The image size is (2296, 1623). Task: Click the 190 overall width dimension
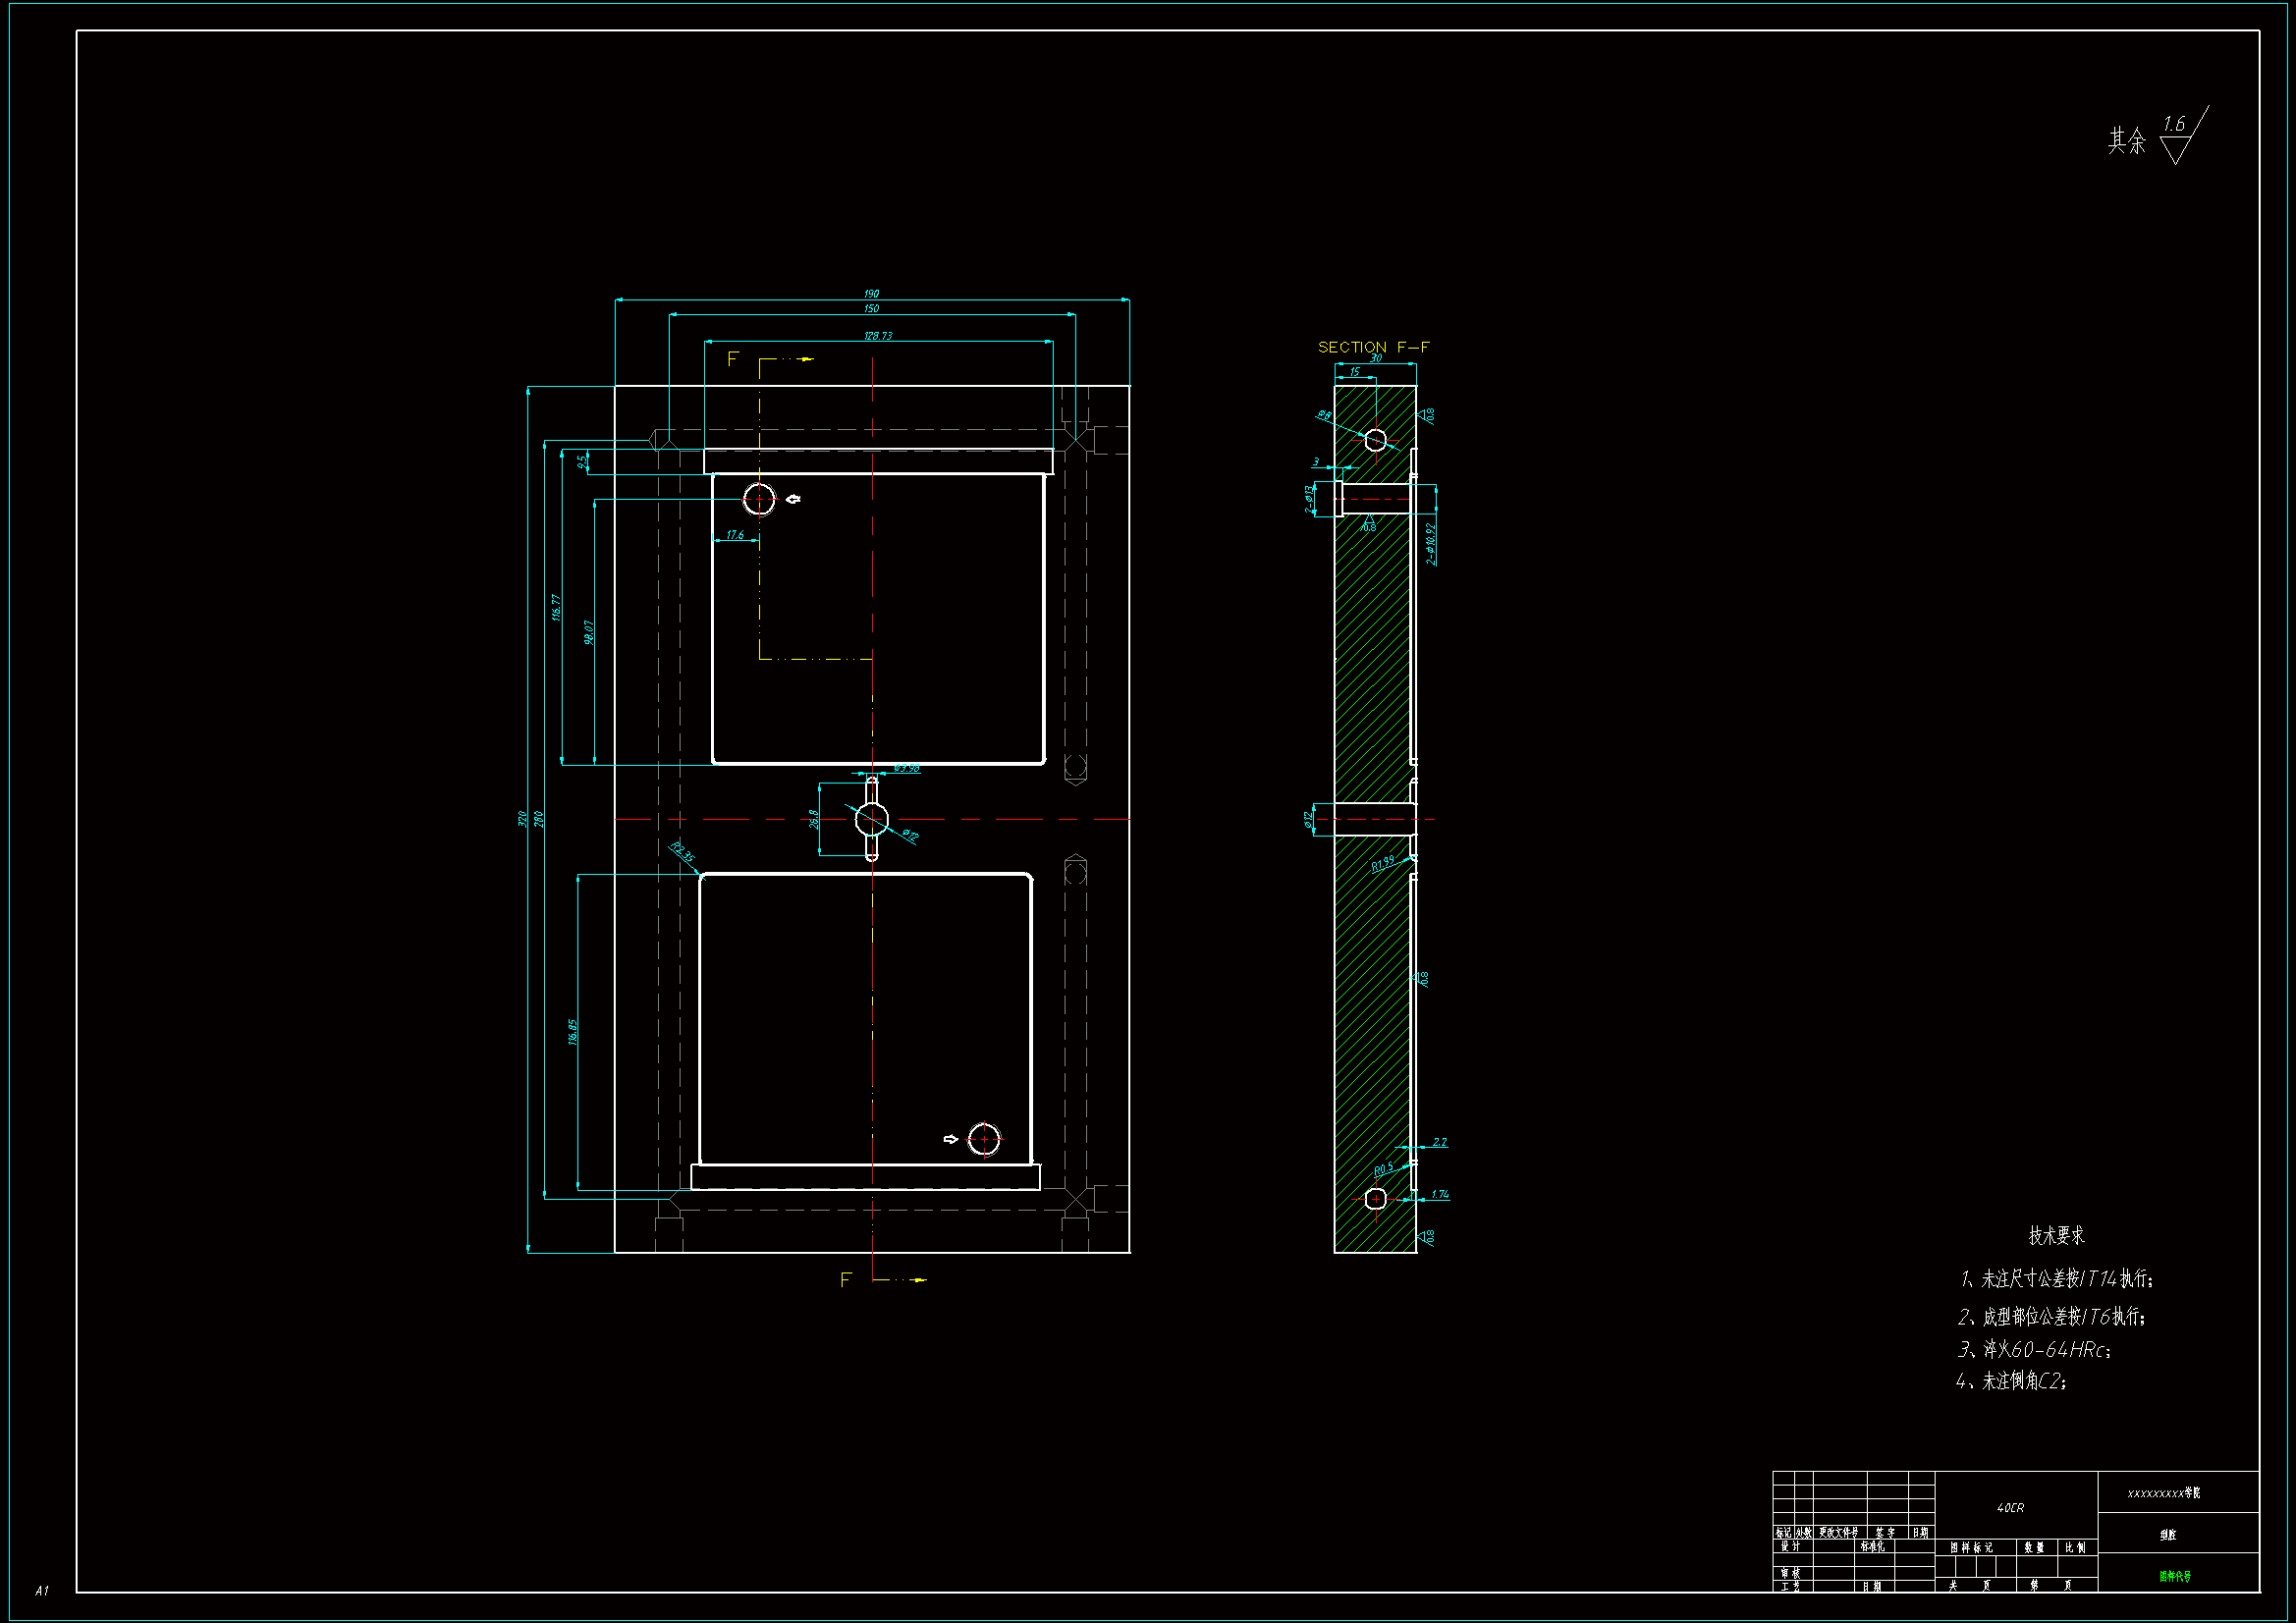click(871, 294)
